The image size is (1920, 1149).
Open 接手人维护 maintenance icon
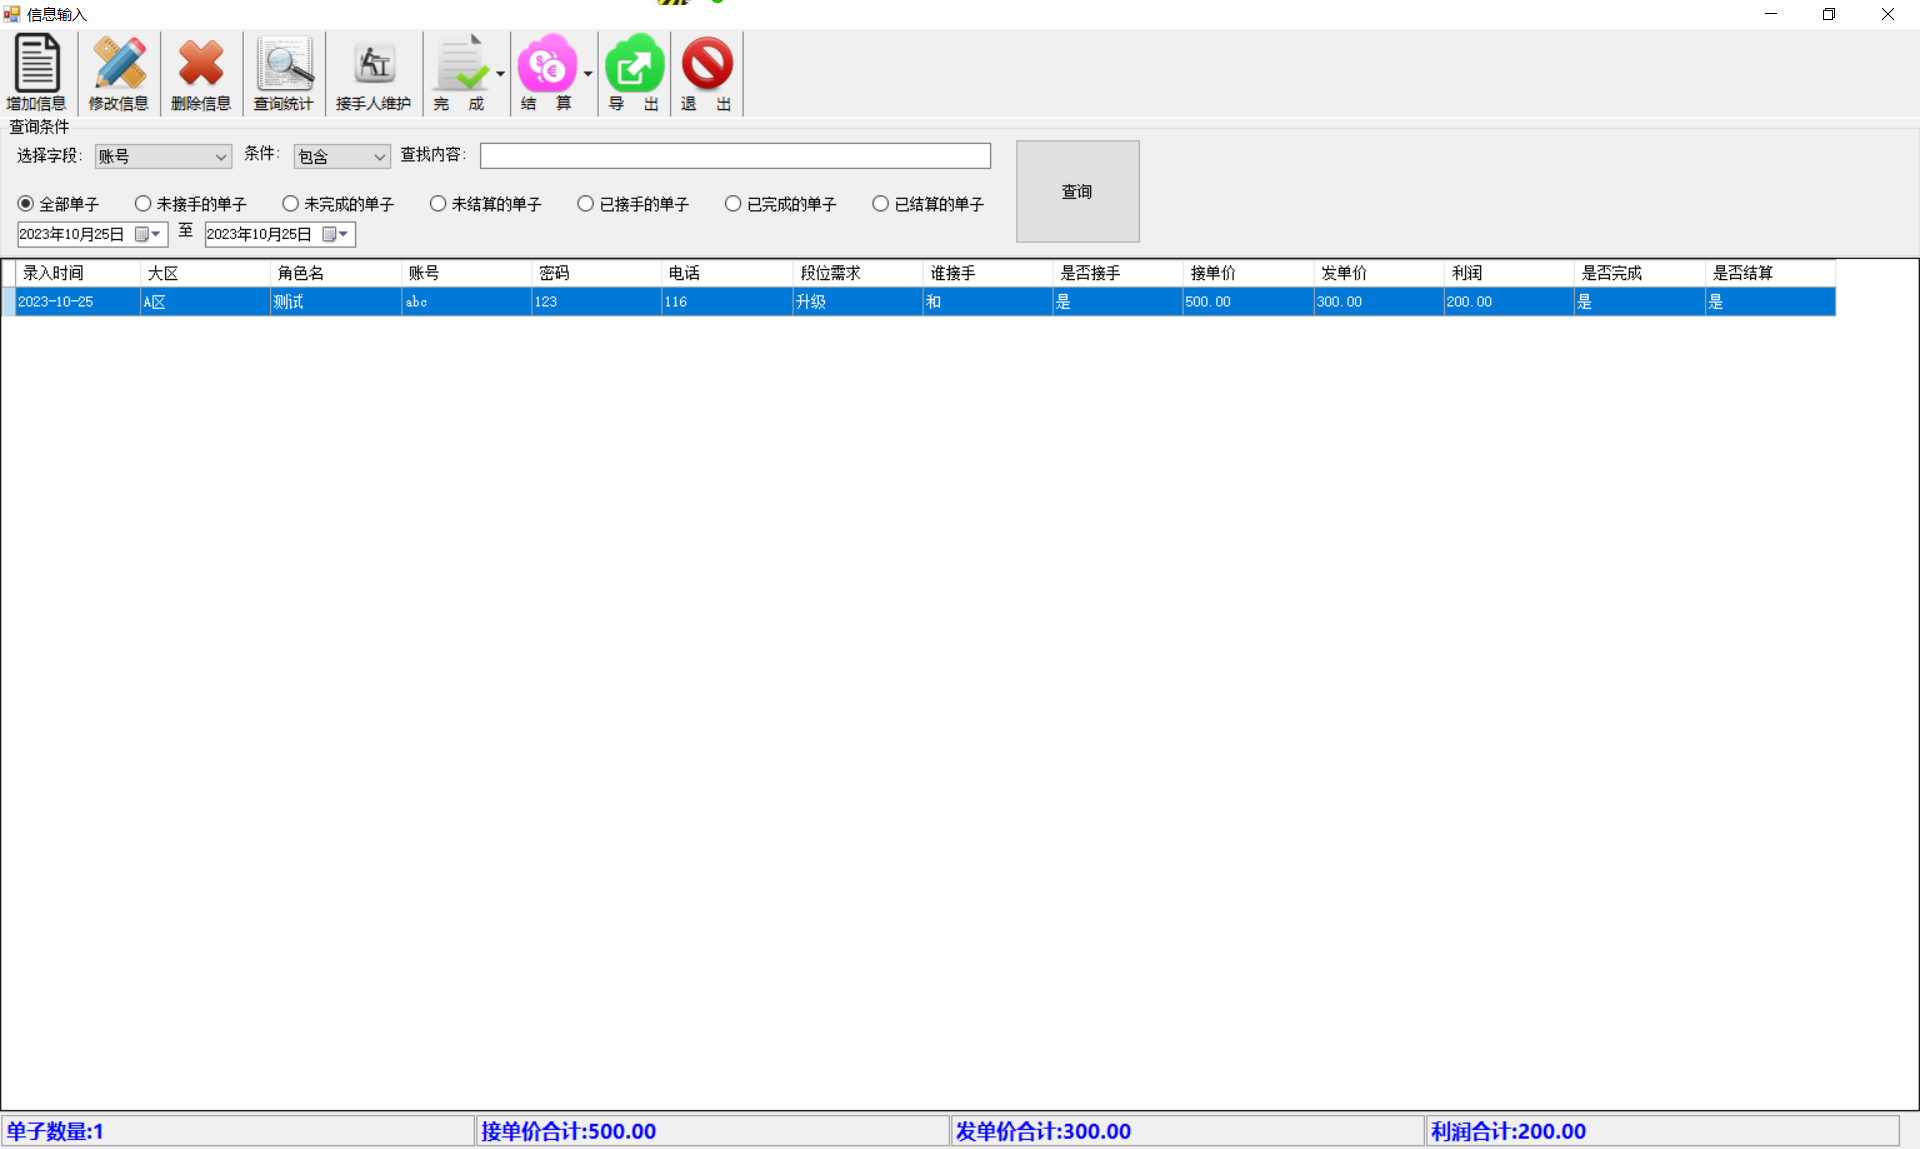[x=373, y=64]
